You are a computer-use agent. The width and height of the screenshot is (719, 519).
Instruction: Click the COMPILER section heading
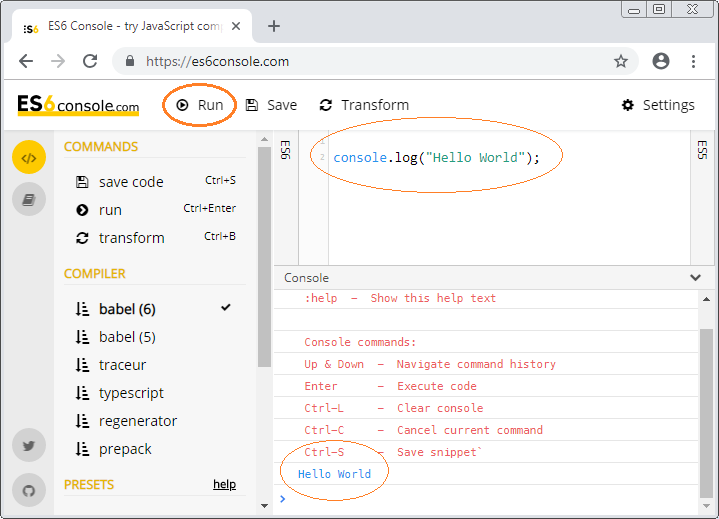(94, 274)
